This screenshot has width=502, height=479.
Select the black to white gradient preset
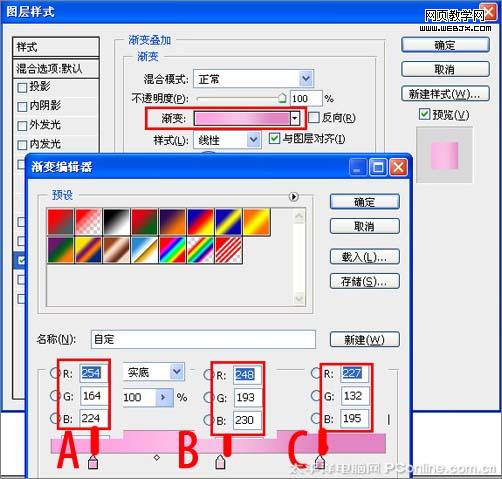(117, 222)
